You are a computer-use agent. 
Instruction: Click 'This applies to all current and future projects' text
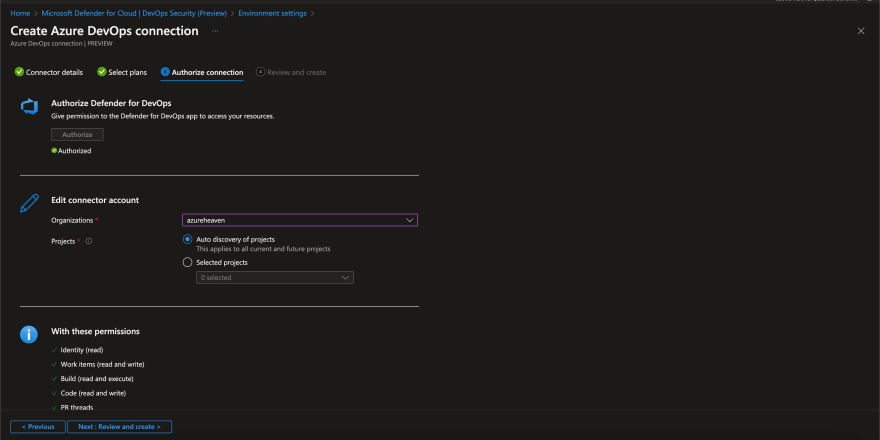pos(263,249)
